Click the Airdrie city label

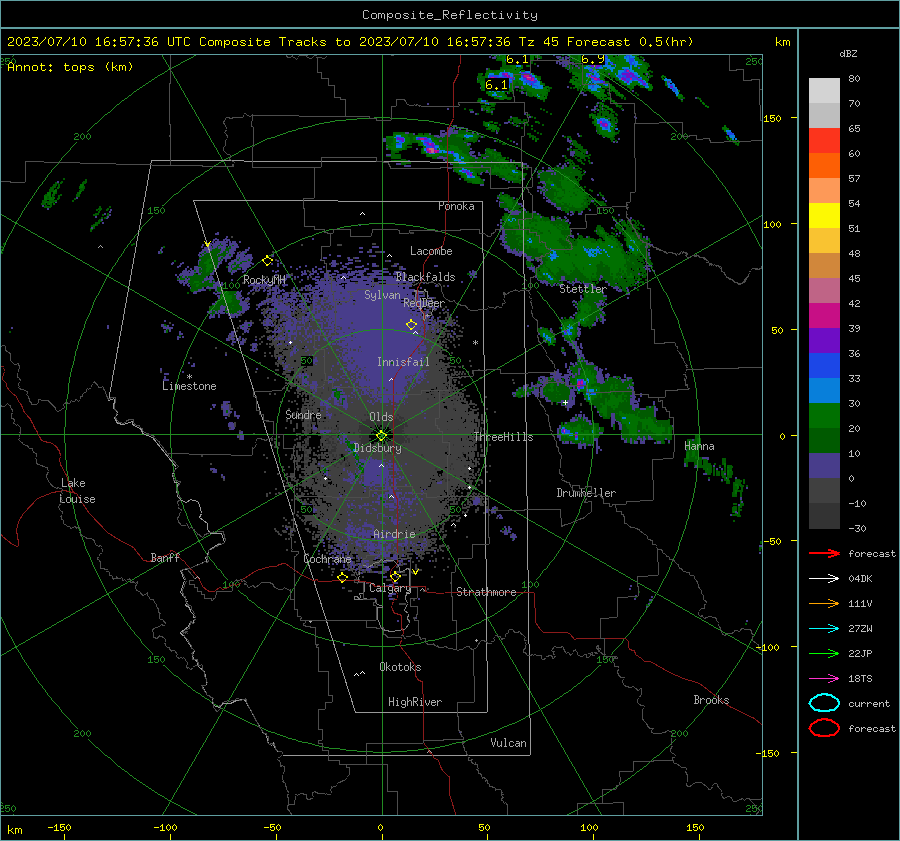click(x=394, y=534)
